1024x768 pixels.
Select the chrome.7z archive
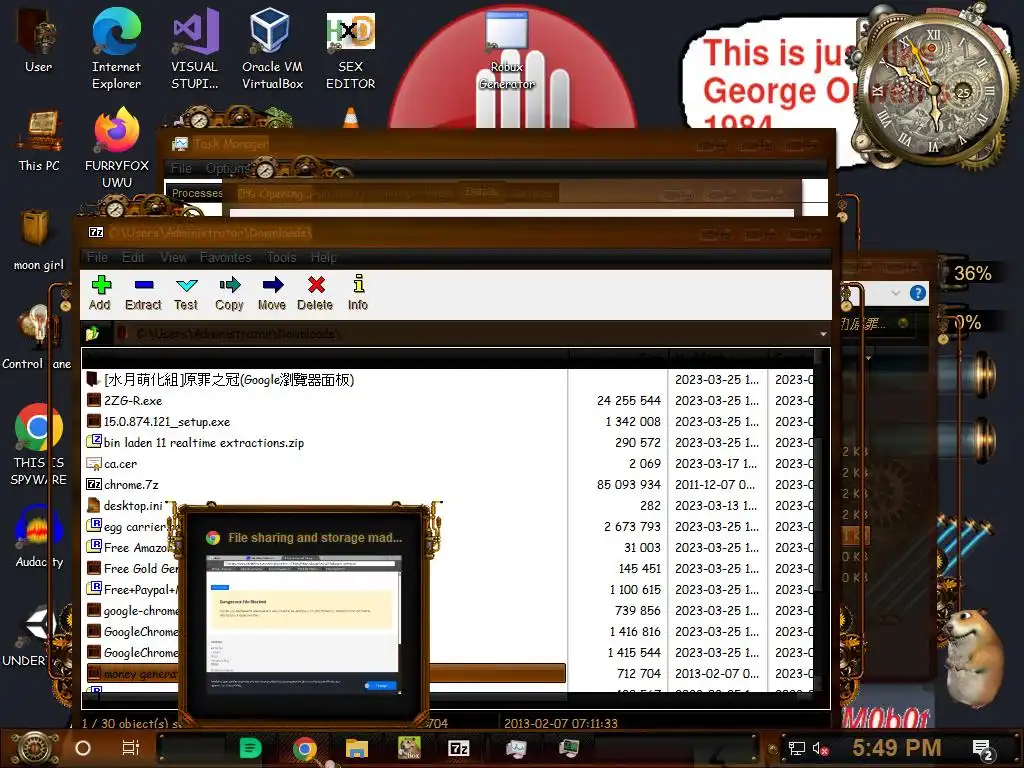[x=327, y=484]
